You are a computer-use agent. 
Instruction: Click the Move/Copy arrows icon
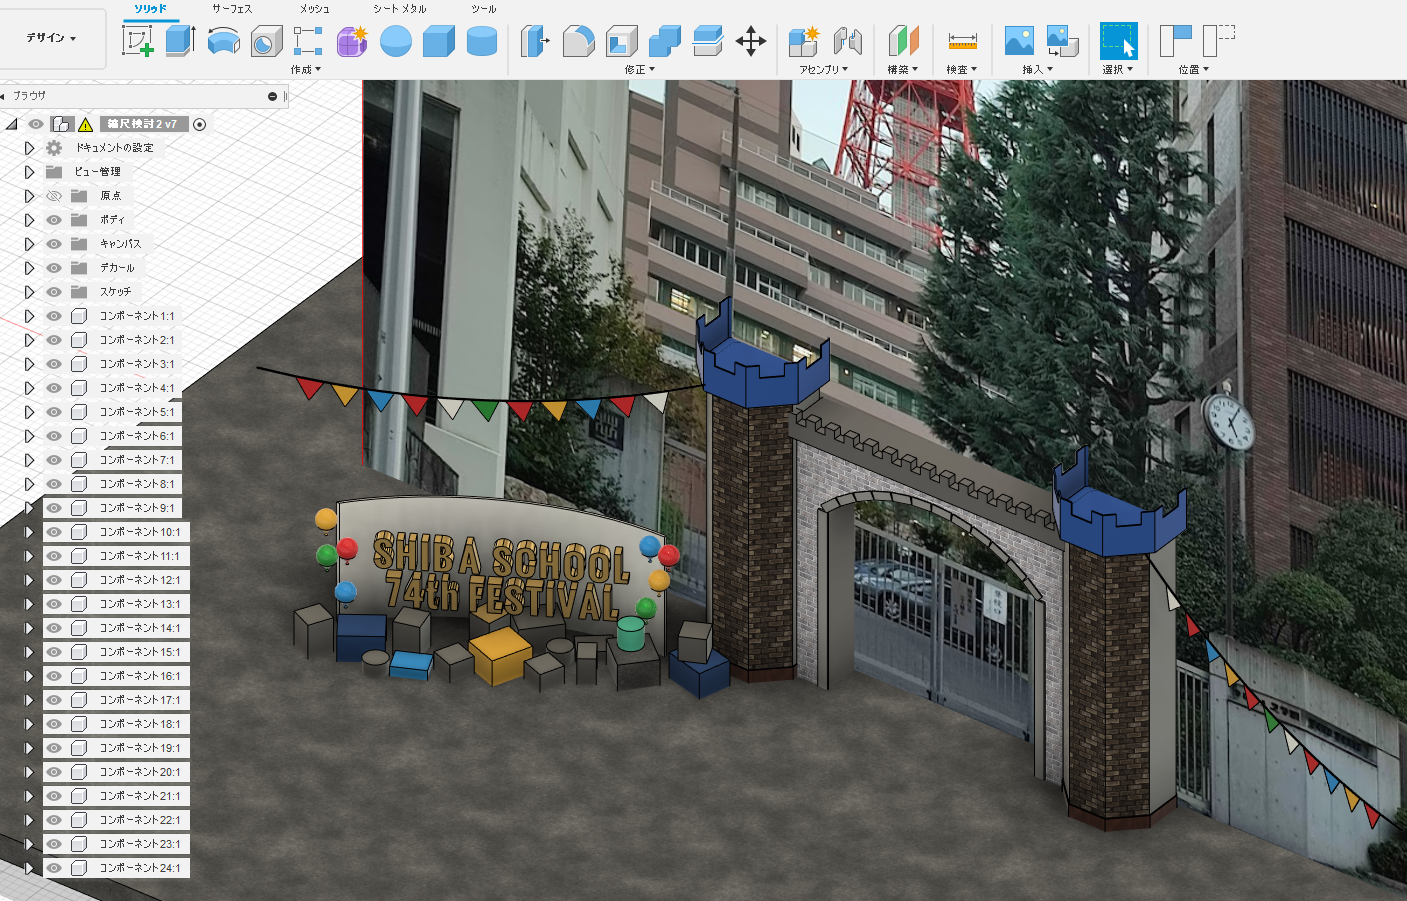pyautogui.click(x=751, y=41)
